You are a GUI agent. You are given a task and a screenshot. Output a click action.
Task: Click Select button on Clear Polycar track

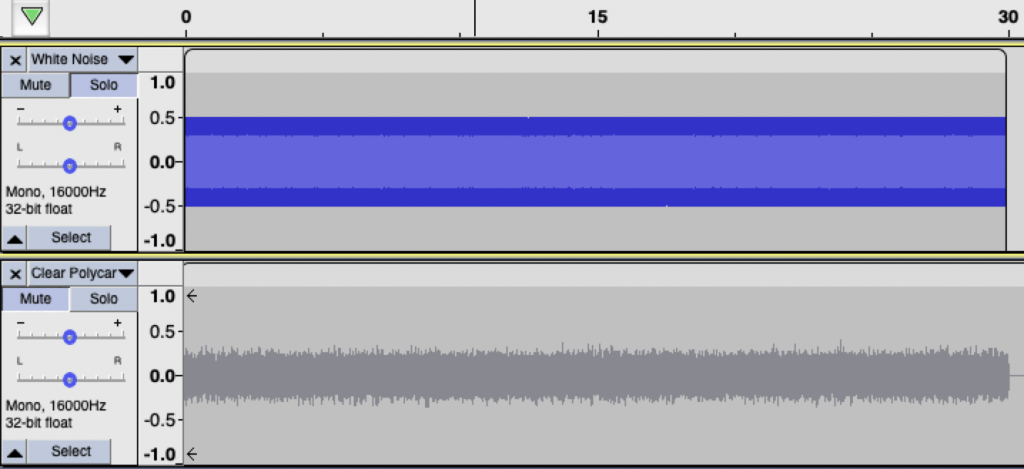pos(69,451)
